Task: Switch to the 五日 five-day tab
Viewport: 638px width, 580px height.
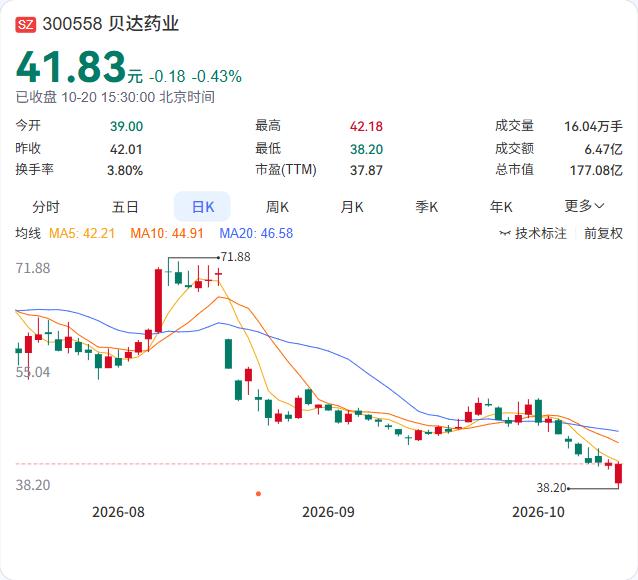Action: 125,207
